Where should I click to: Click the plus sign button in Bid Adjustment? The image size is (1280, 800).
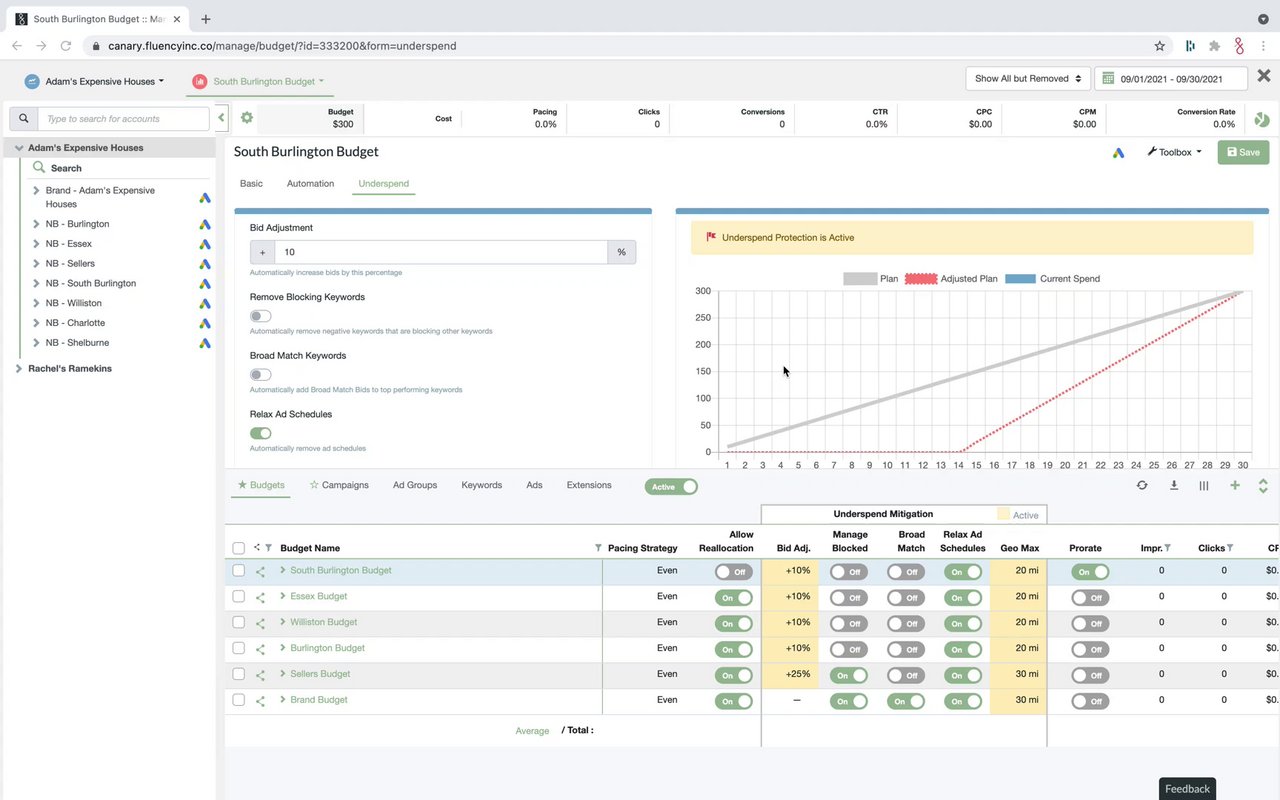coord(262,252)
